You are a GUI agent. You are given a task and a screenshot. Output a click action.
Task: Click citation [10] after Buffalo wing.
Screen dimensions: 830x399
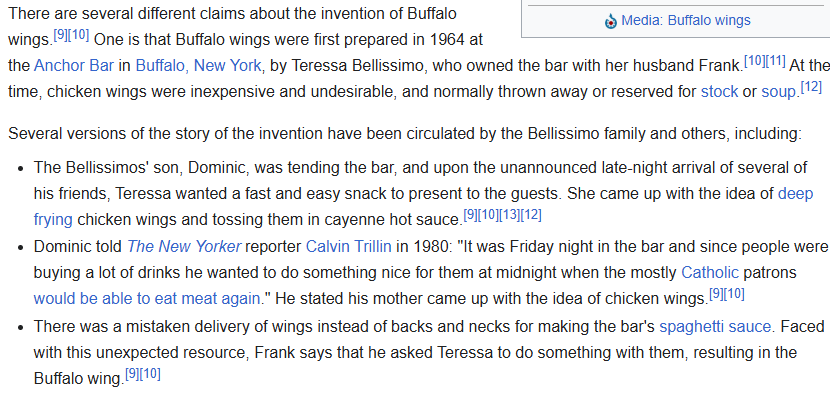click(151, 375)
